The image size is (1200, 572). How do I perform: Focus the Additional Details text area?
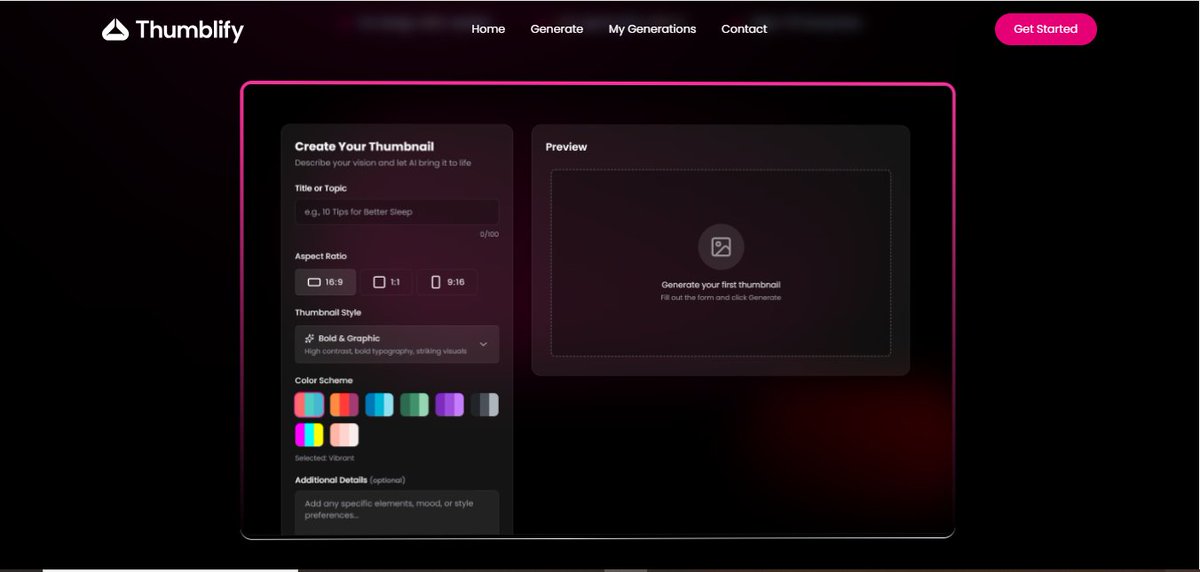click(x=397, y=511)
